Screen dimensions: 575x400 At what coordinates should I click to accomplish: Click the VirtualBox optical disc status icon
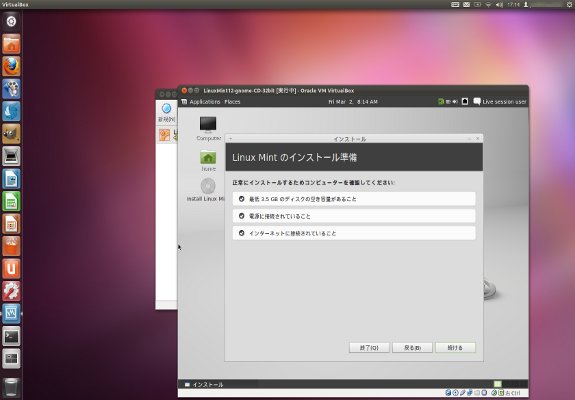click(455, 393)
